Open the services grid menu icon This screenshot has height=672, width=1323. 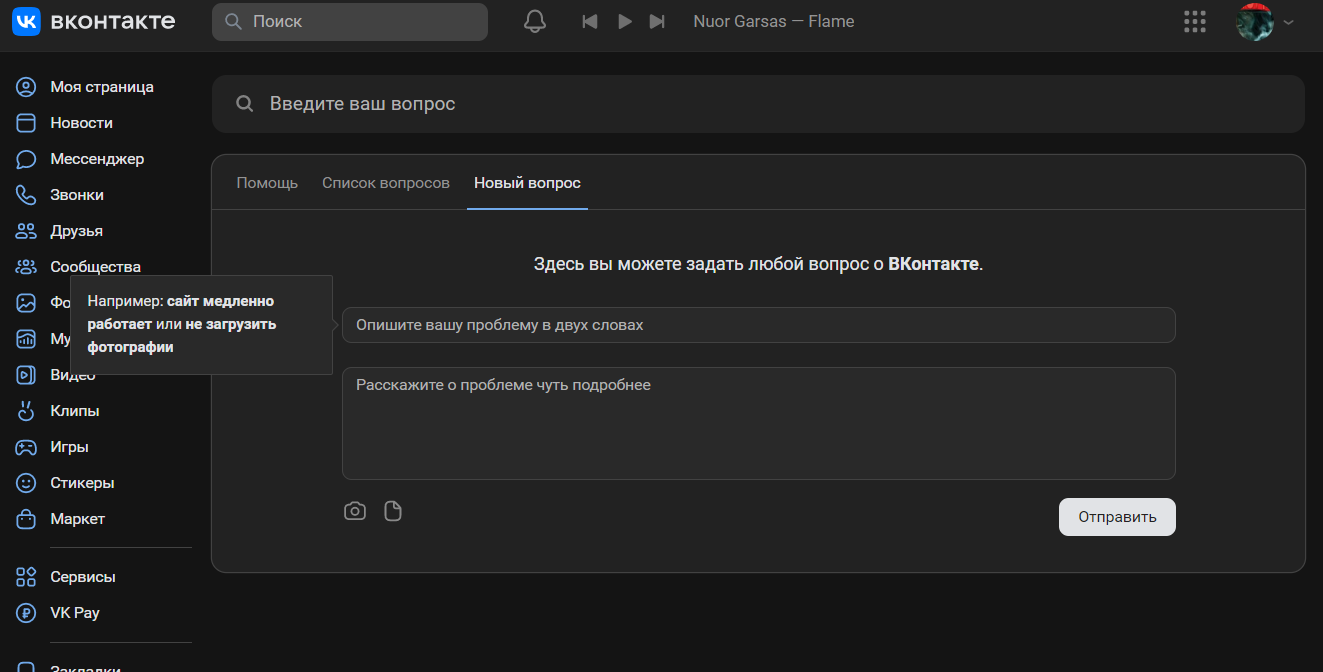pos(1194,21)
